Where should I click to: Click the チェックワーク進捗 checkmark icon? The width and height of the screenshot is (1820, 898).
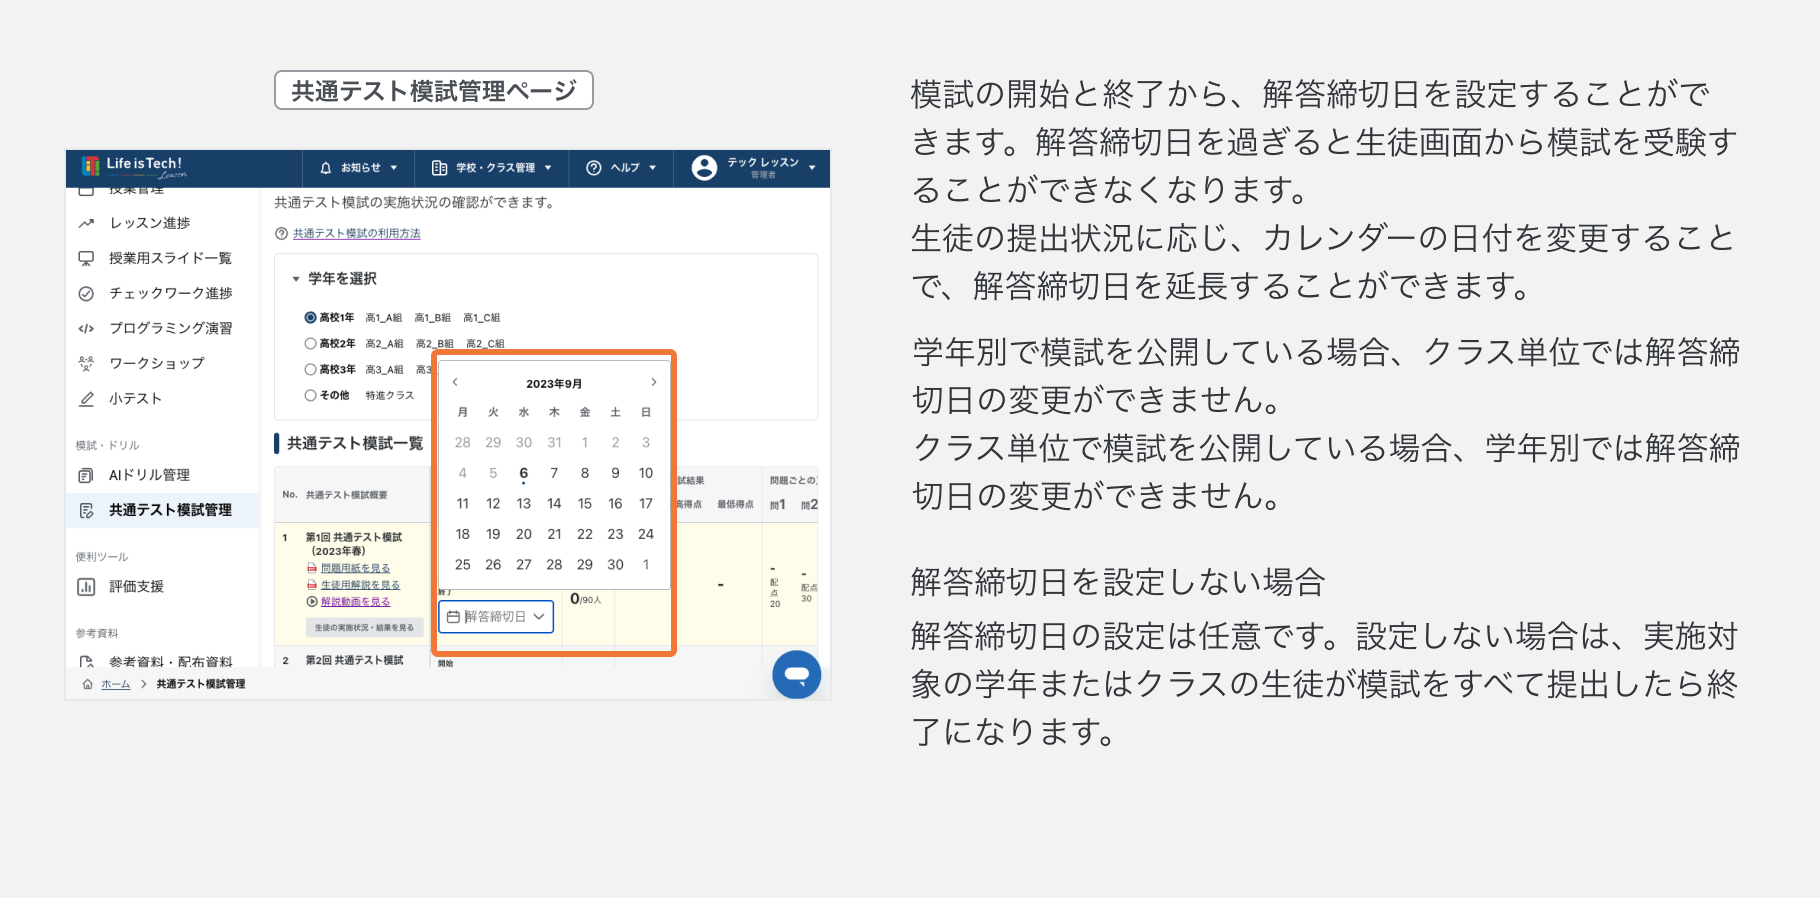[87, 293]
